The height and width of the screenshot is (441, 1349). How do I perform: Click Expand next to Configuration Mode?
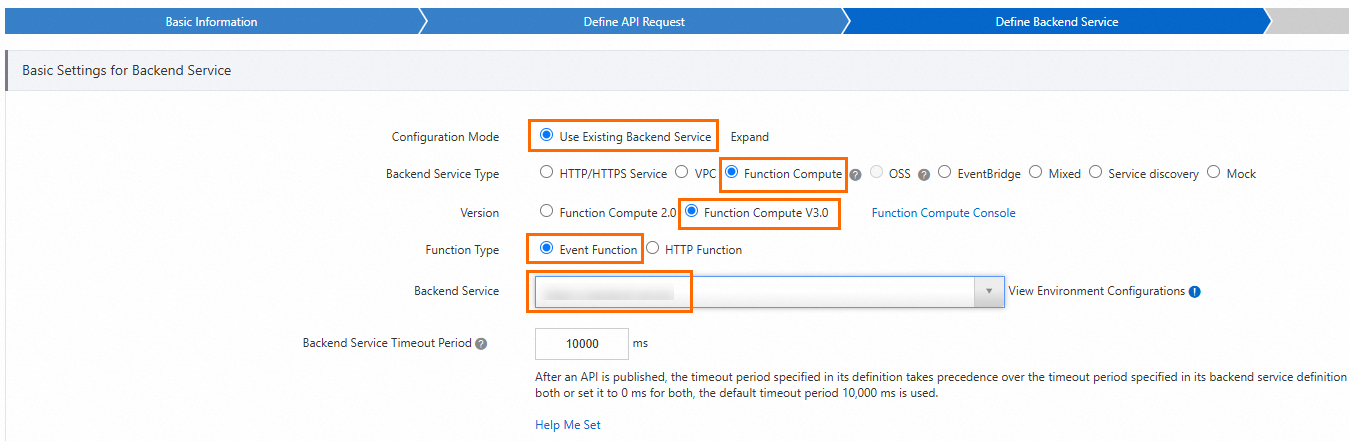(x=749, y=137)
